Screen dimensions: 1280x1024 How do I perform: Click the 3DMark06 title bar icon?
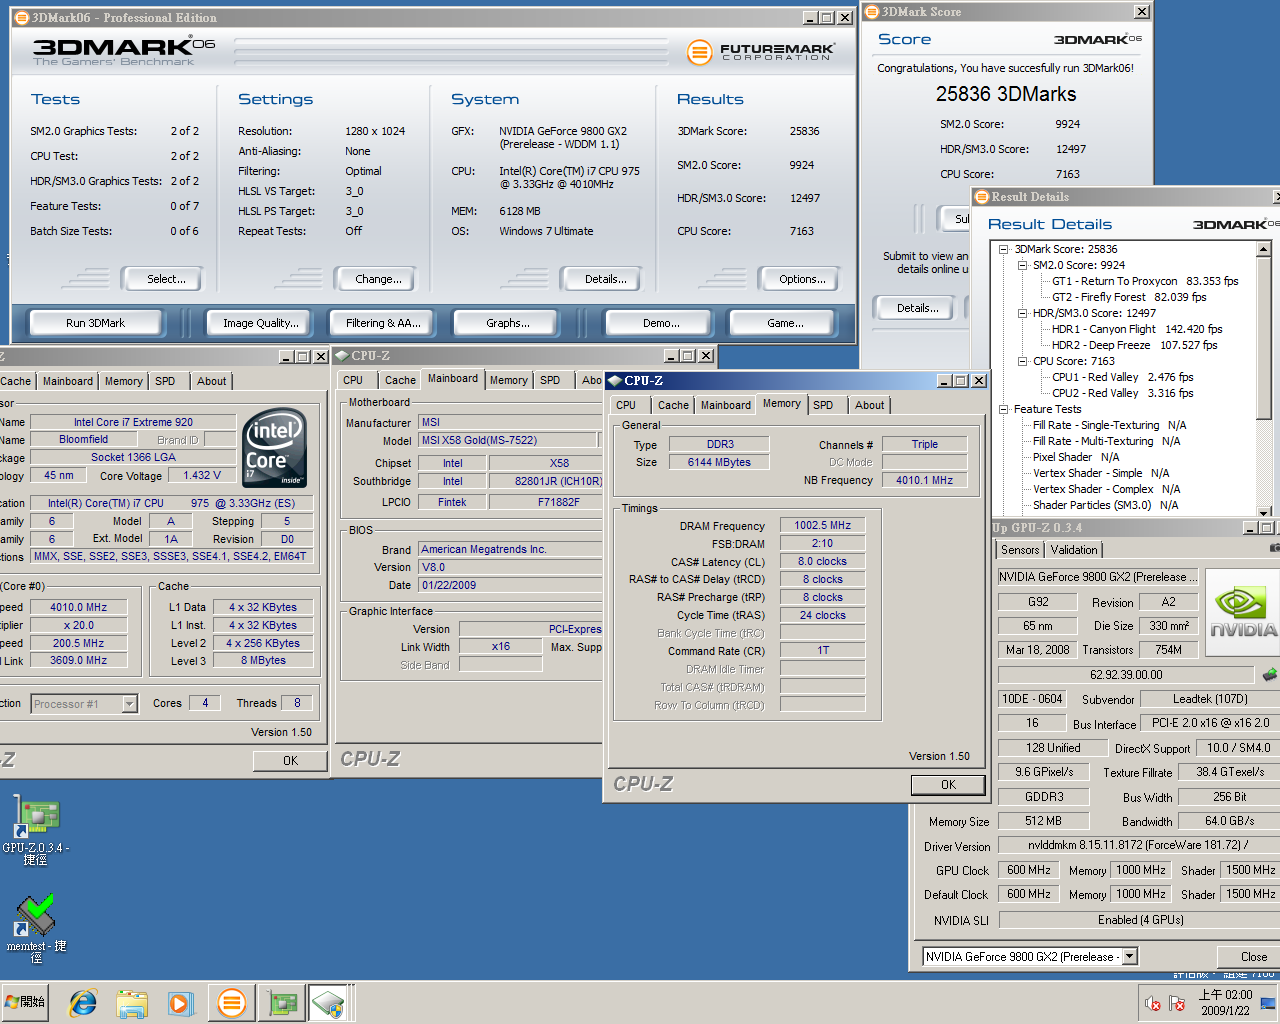pos(21,17)
